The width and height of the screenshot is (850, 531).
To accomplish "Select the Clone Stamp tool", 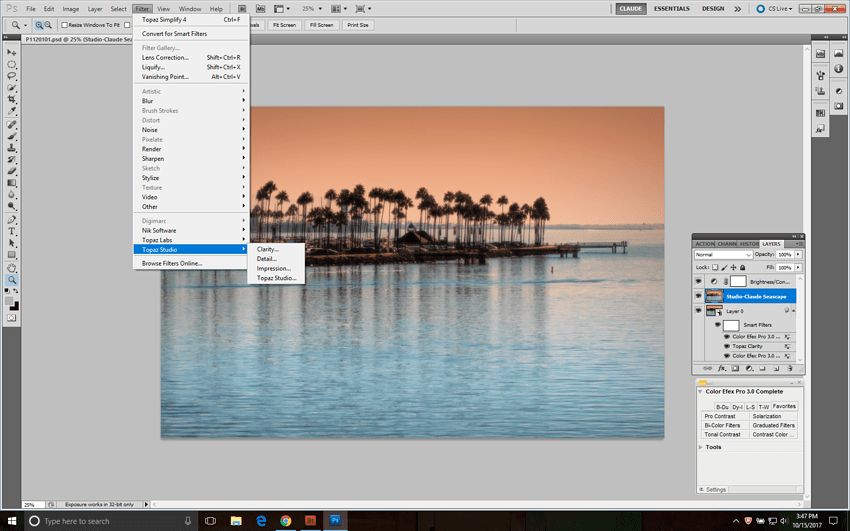I will point(12,148).
